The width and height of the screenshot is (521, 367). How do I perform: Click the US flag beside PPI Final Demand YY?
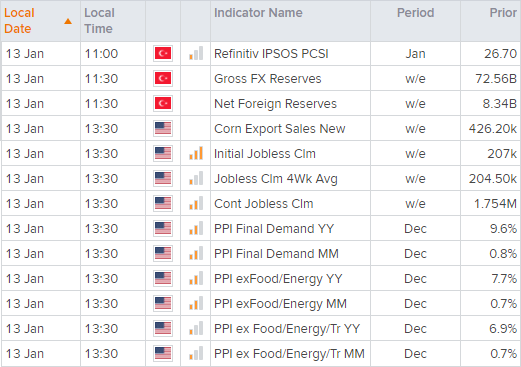tap(163, 228)
